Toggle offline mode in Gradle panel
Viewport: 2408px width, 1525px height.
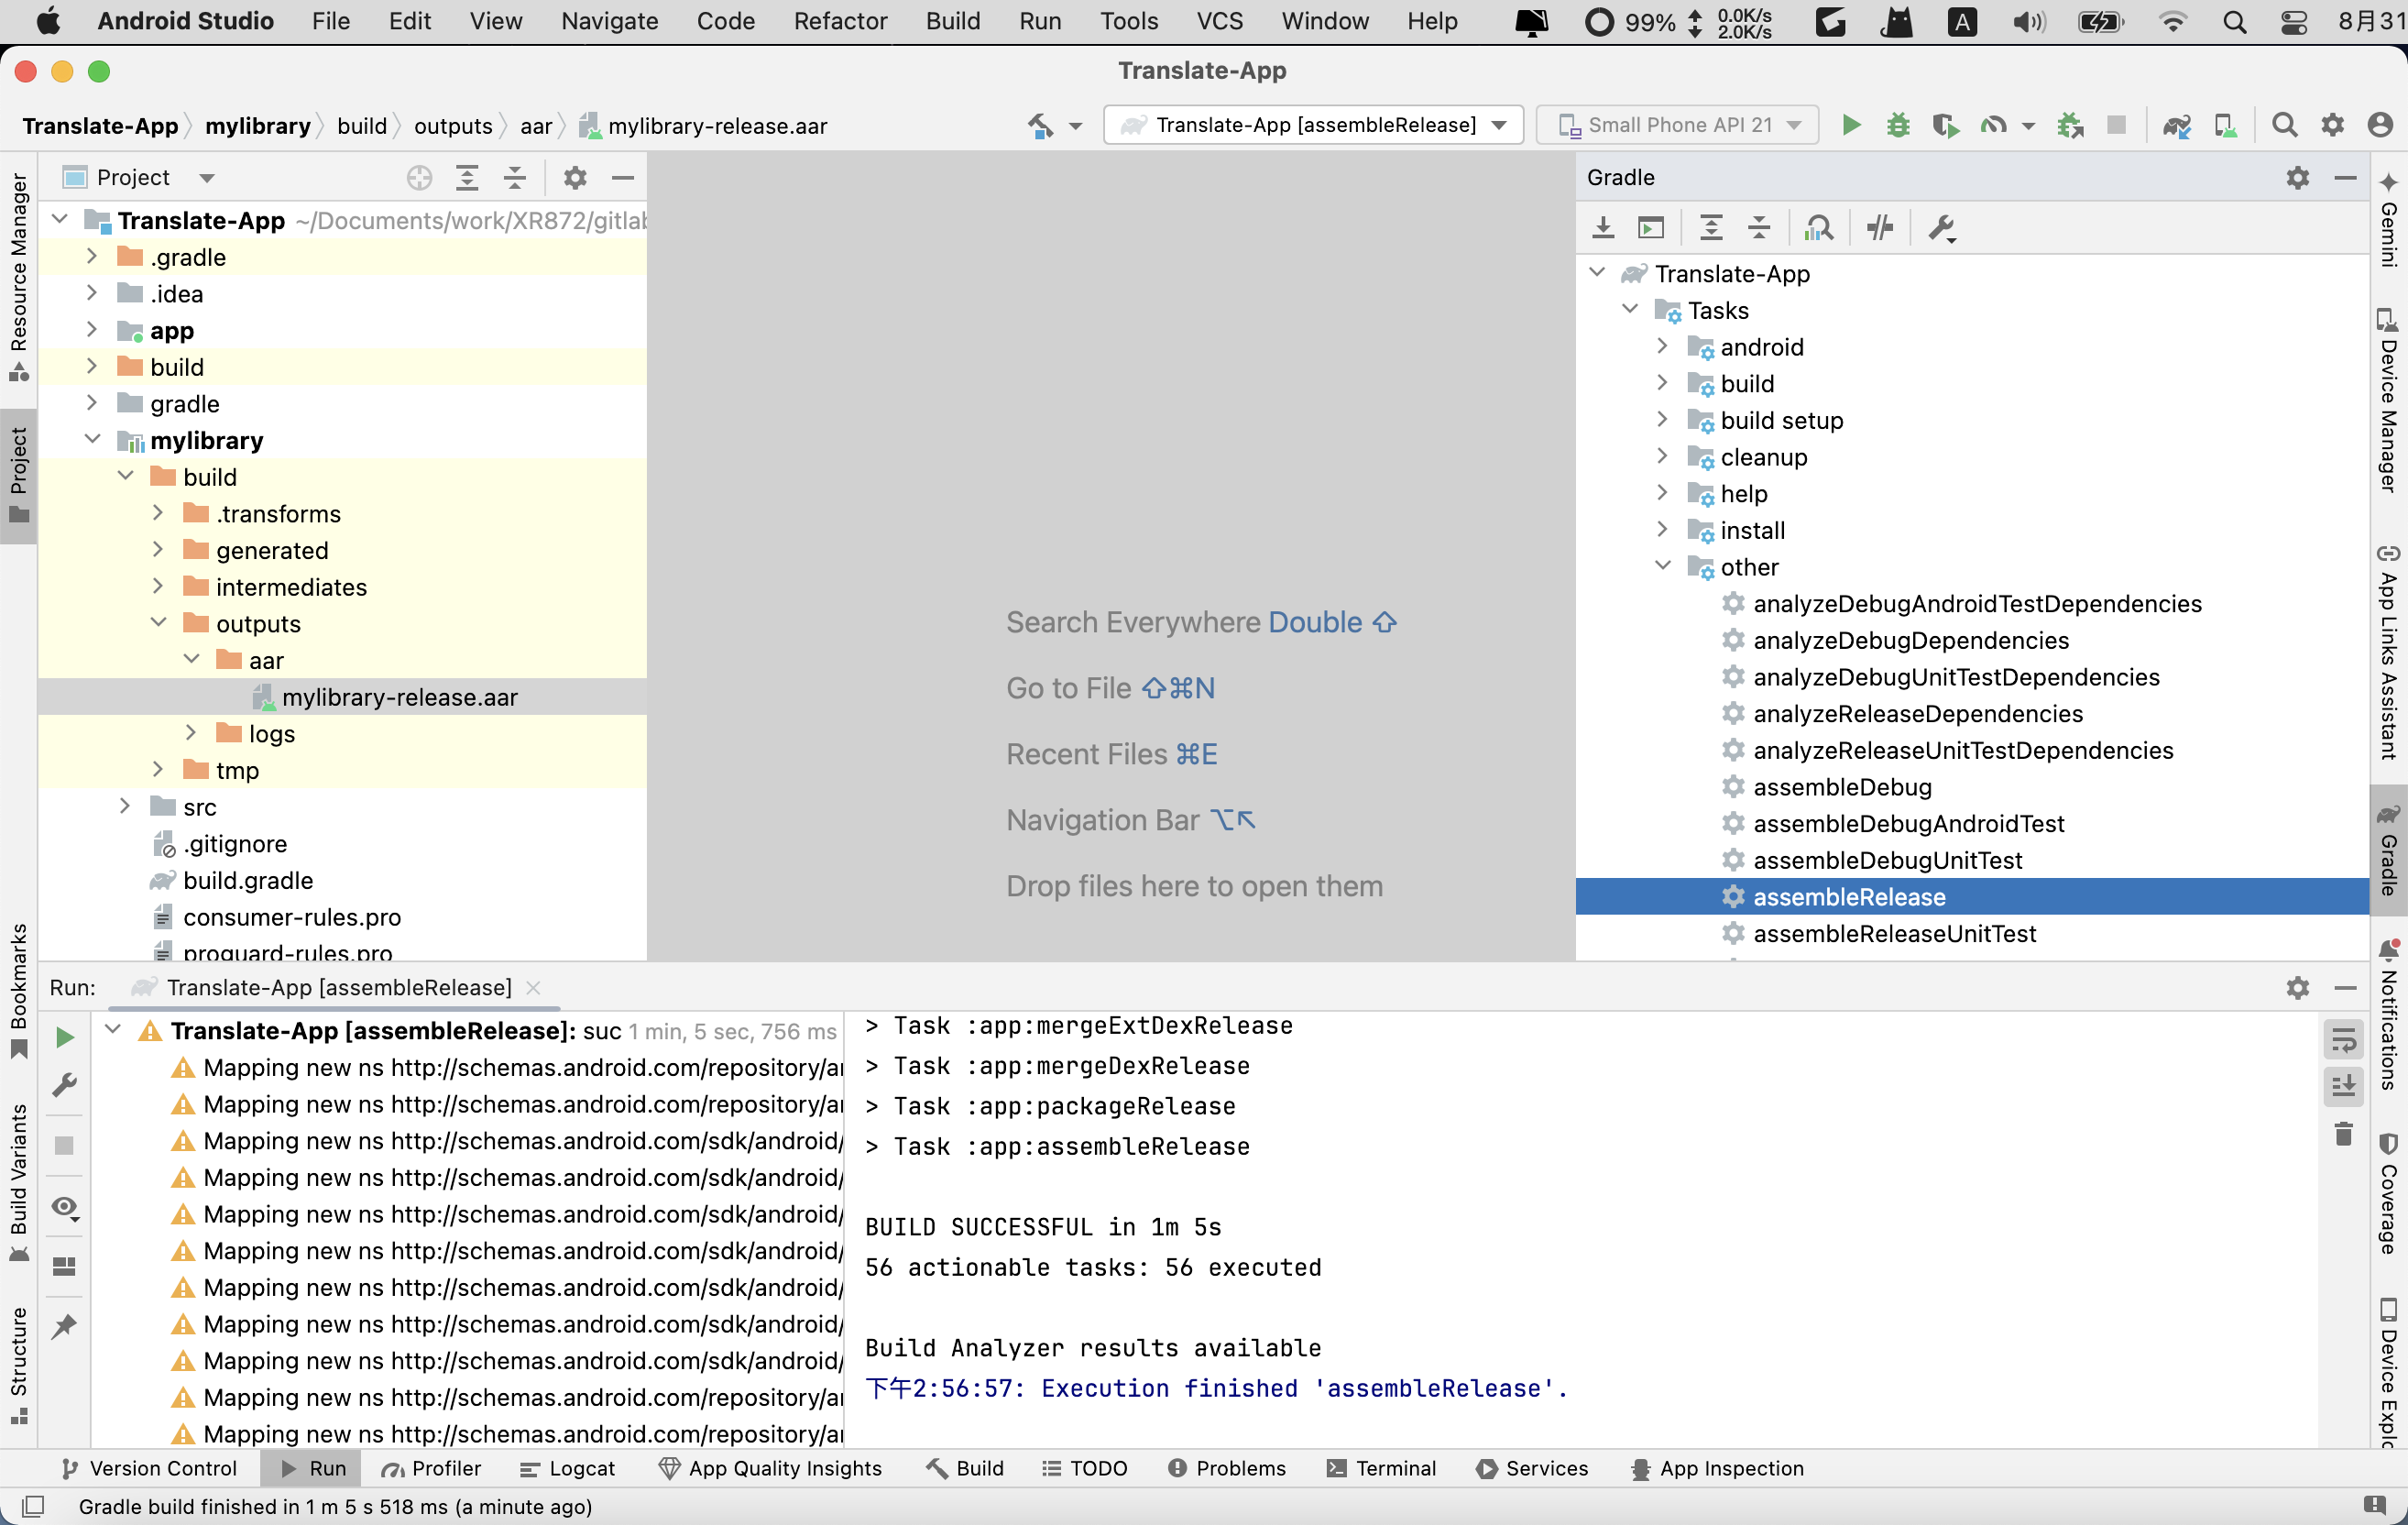click(x=1880, y=228)
